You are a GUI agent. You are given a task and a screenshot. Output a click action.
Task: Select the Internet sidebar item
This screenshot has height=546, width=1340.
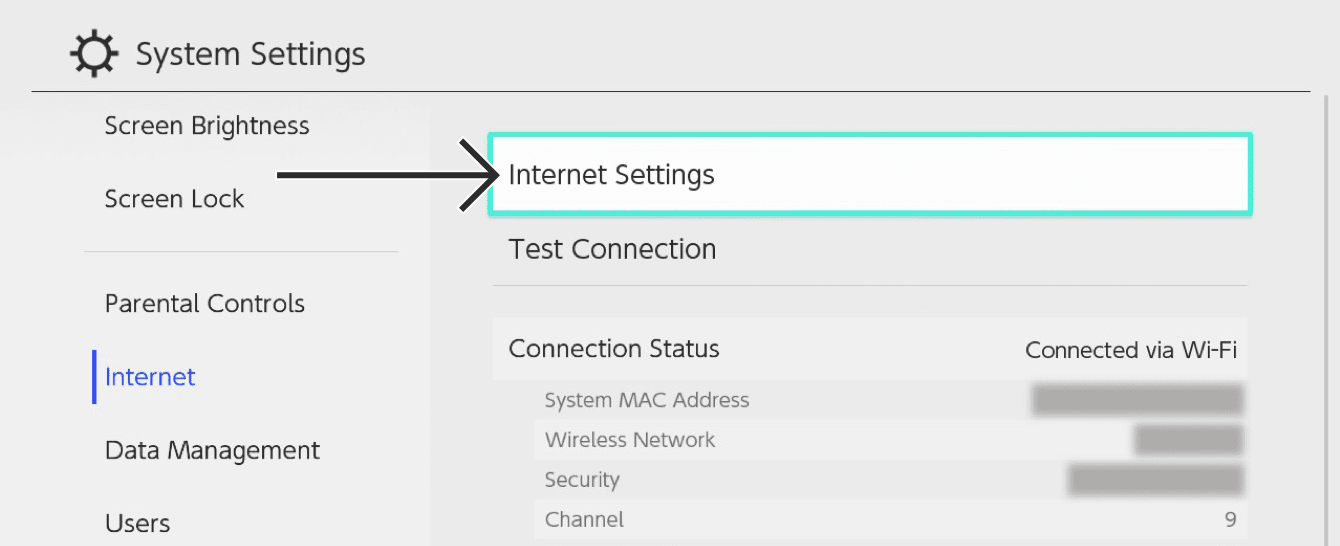(150, 377)
